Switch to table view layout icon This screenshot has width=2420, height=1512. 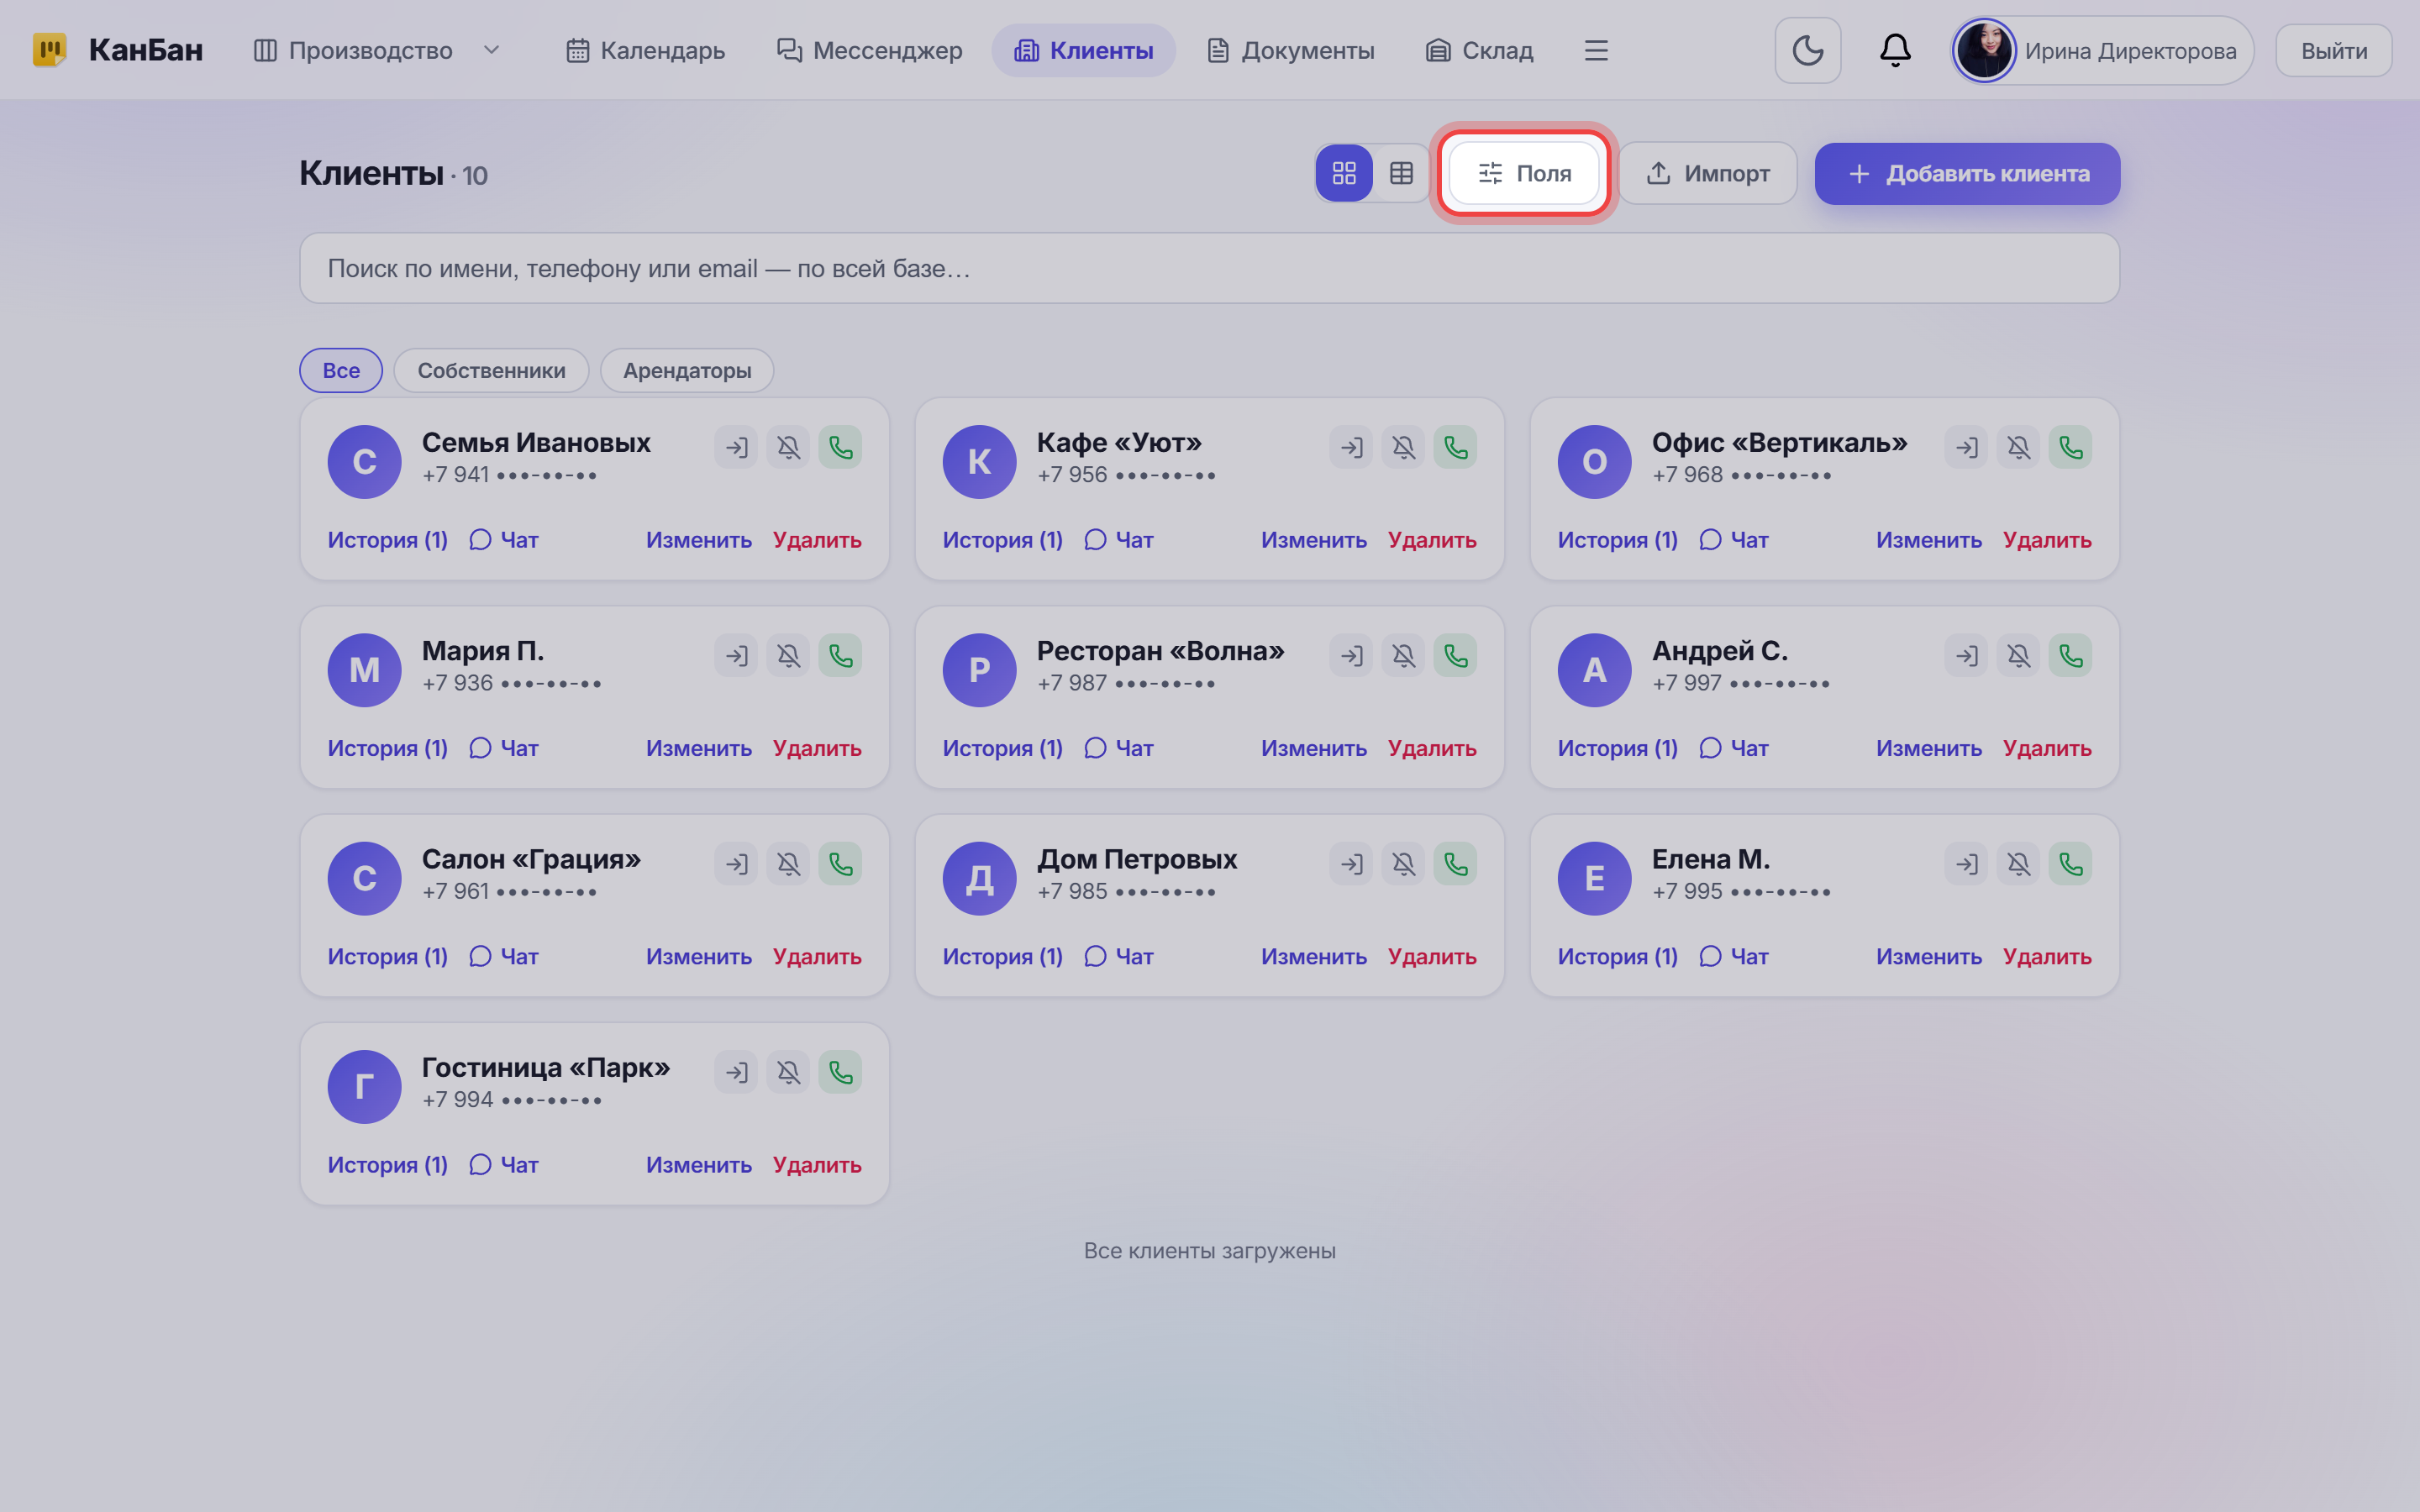1401,173
